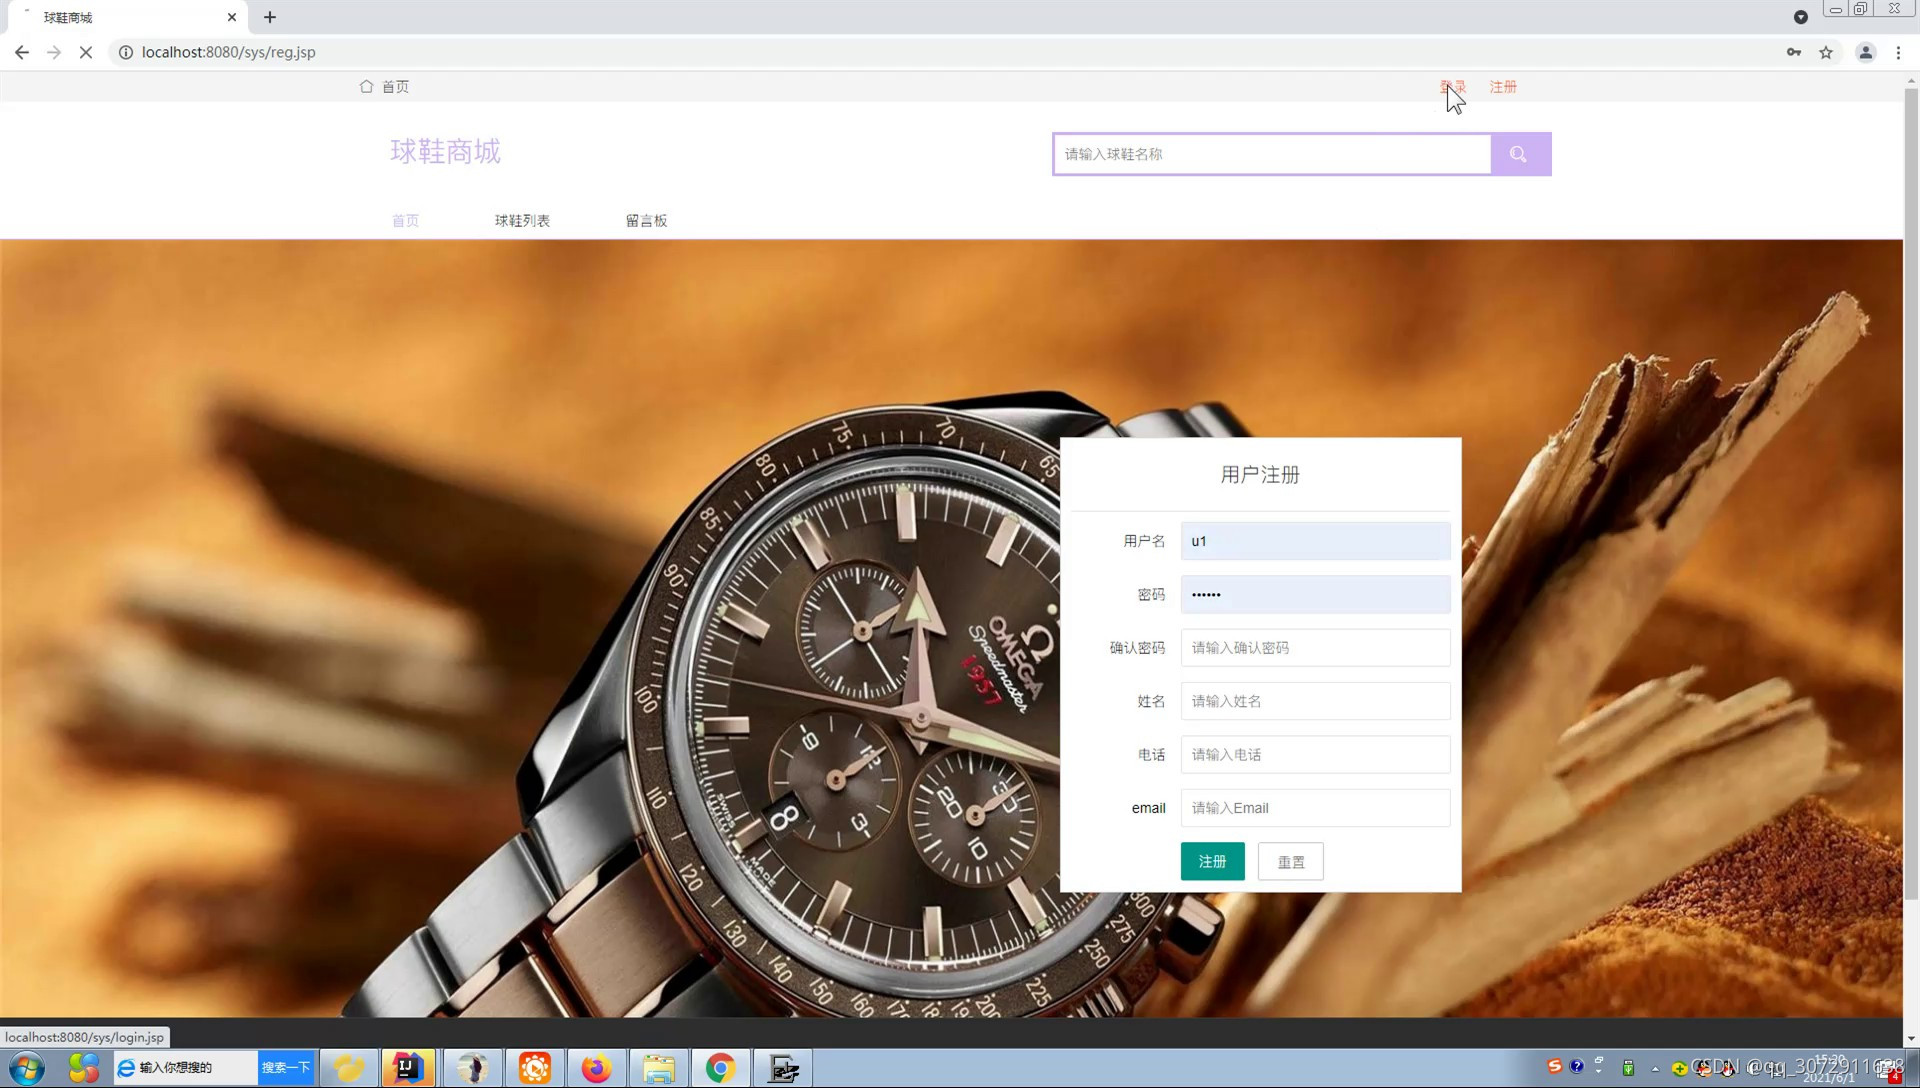The width and height of the screenshot is (1920, 1088).
Task: Click the browser back arrow
Action: pyautogui.click(x=22, y=52)
